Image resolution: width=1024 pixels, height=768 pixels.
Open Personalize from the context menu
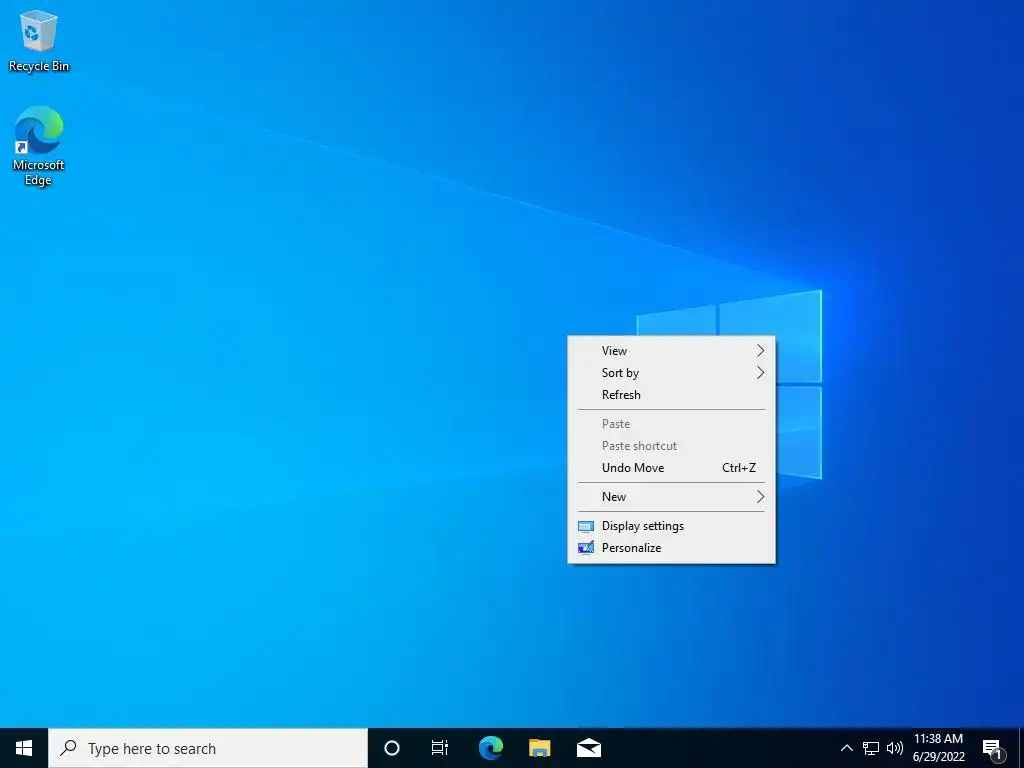[671, 549]
